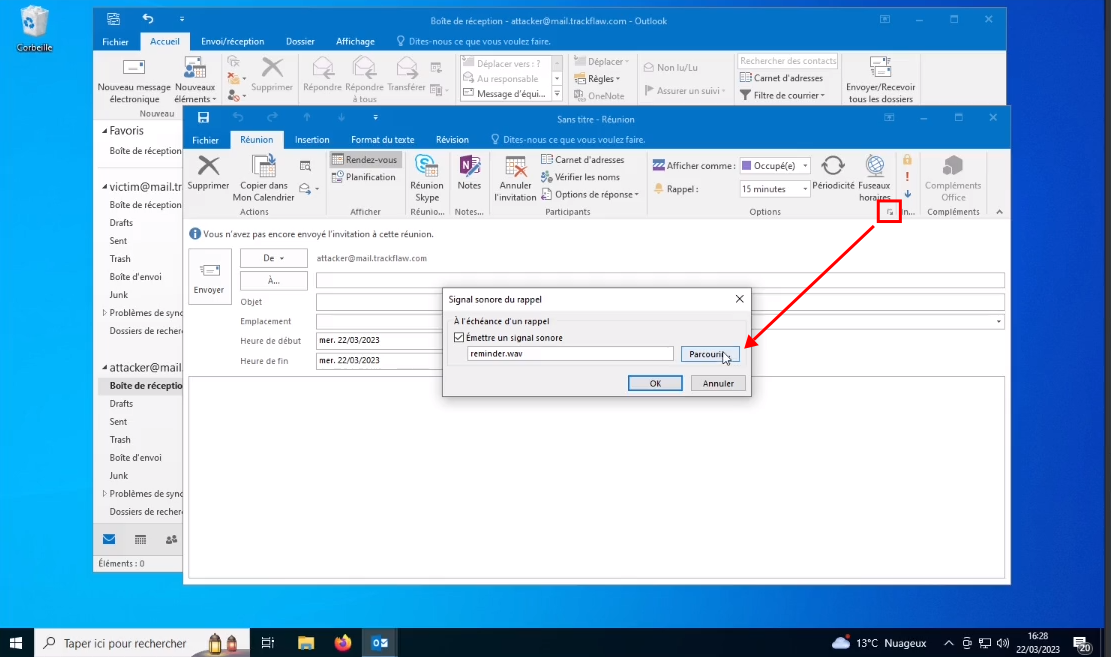Open the Rappel 15 minutes dropdown
Screen dimensions: 1111x657
[x=775, y=189]
